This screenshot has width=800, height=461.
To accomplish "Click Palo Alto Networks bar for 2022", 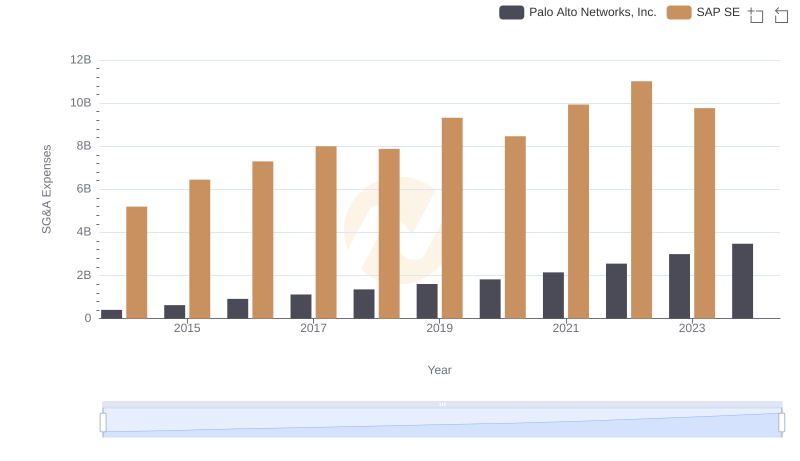I will [x=616, y=291].
